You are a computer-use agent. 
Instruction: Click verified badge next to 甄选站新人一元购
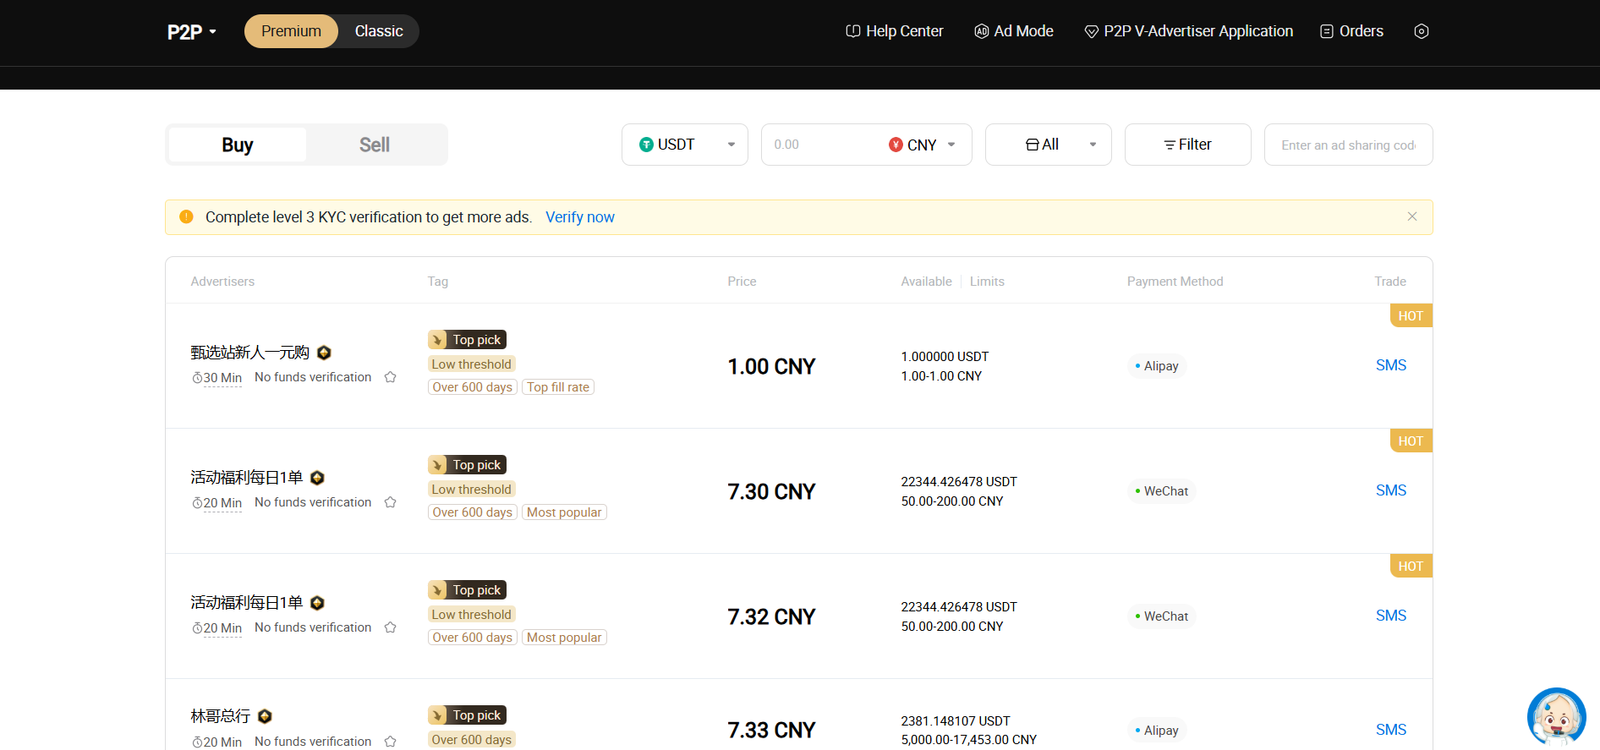point(324,353)
